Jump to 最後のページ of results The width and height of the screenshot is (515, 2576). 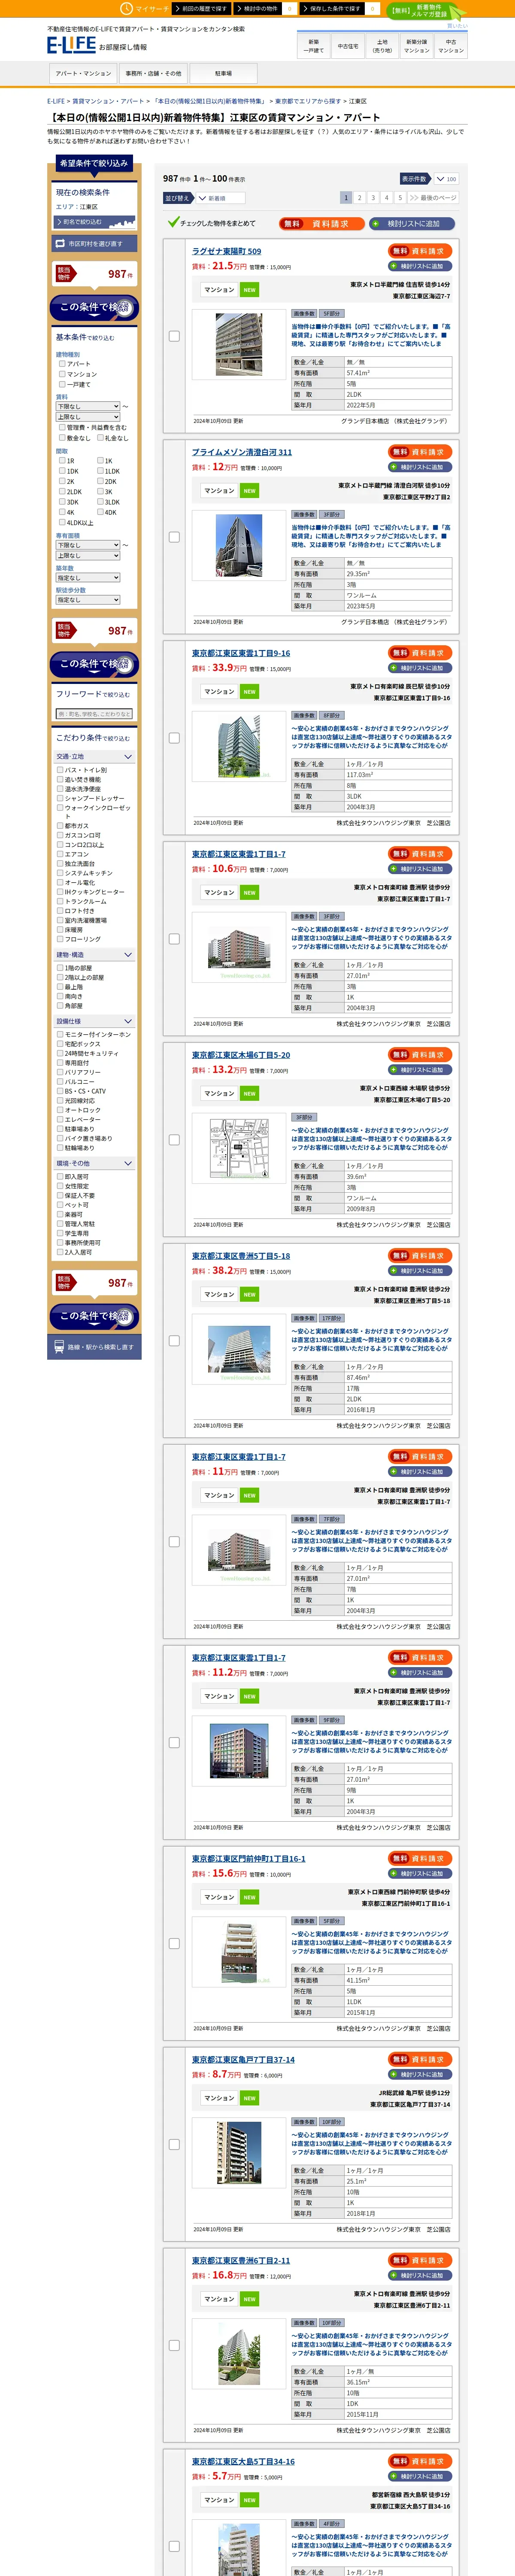434,198
